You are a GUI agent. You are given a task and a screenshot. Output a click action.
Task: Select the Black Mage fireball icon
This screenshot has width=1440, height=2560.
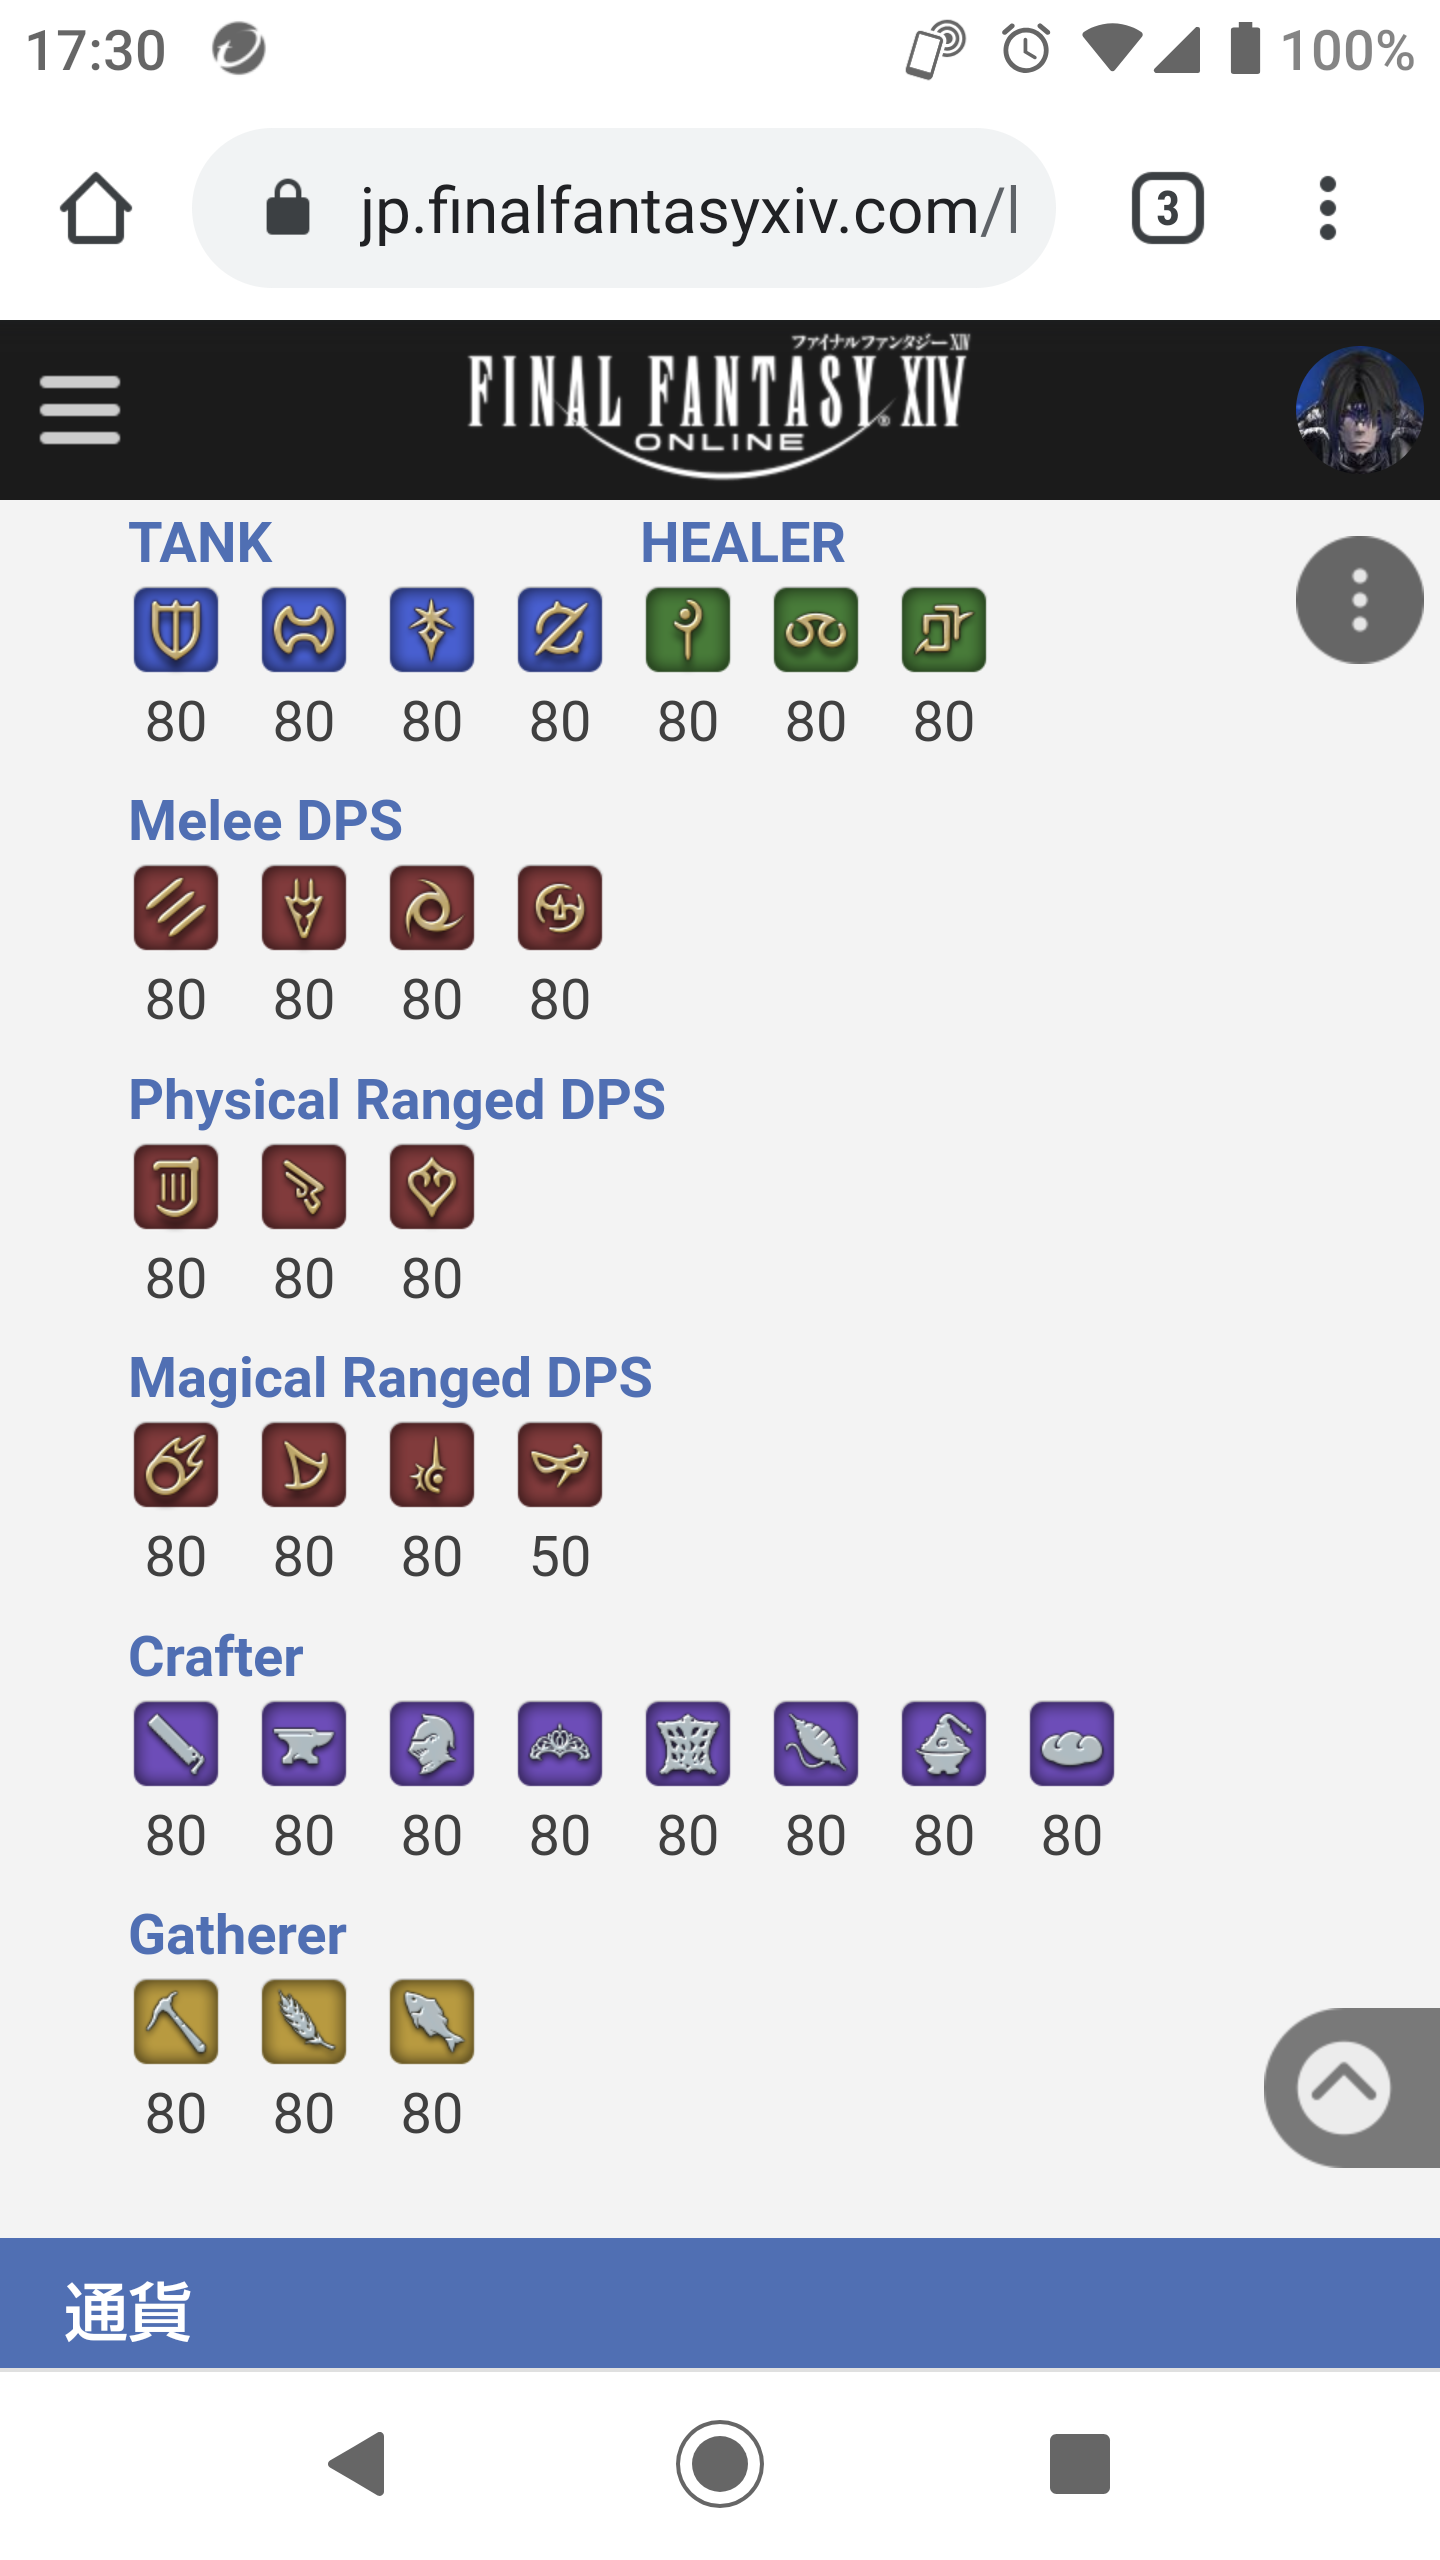176,1465
